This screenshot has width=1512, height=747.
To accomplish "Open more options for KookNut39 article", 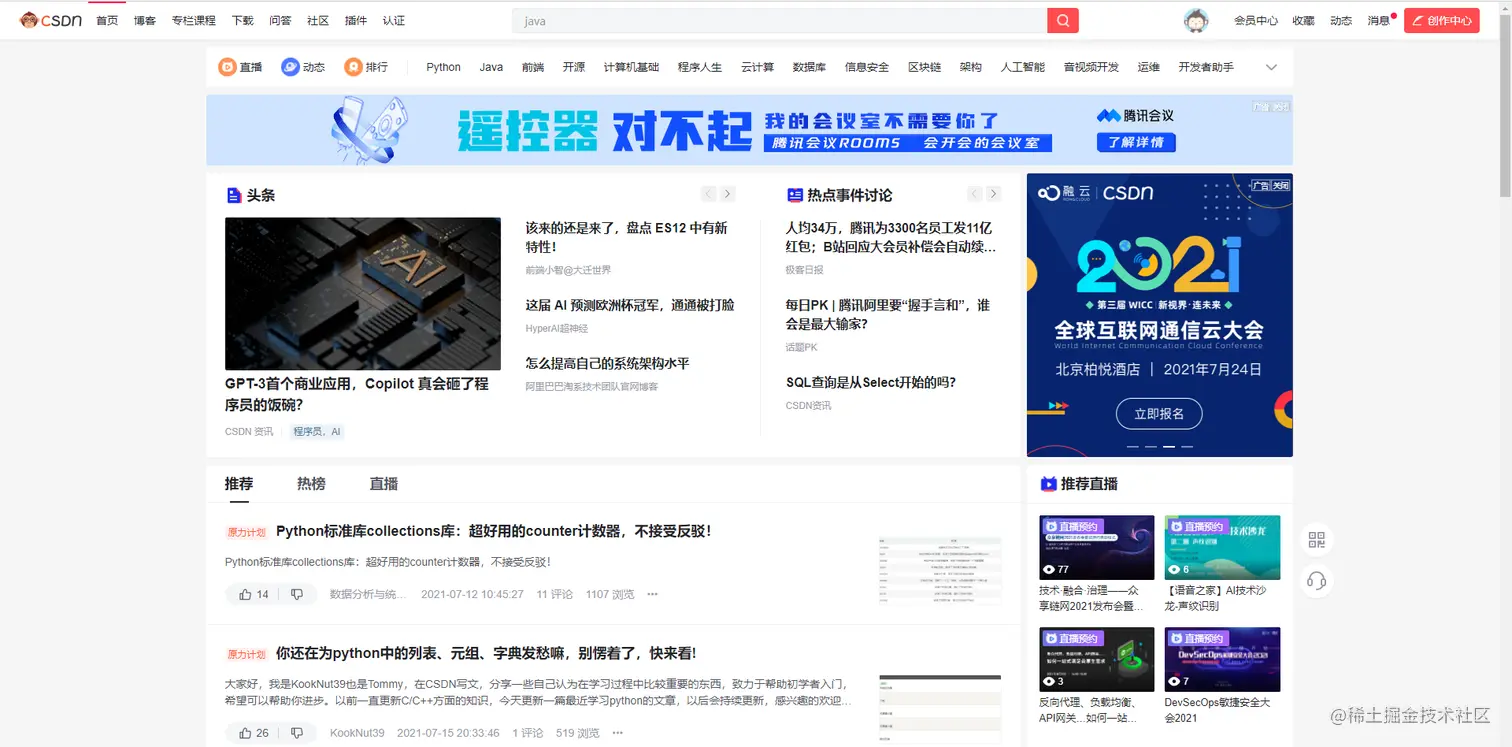I will click(x=618, y=733).
